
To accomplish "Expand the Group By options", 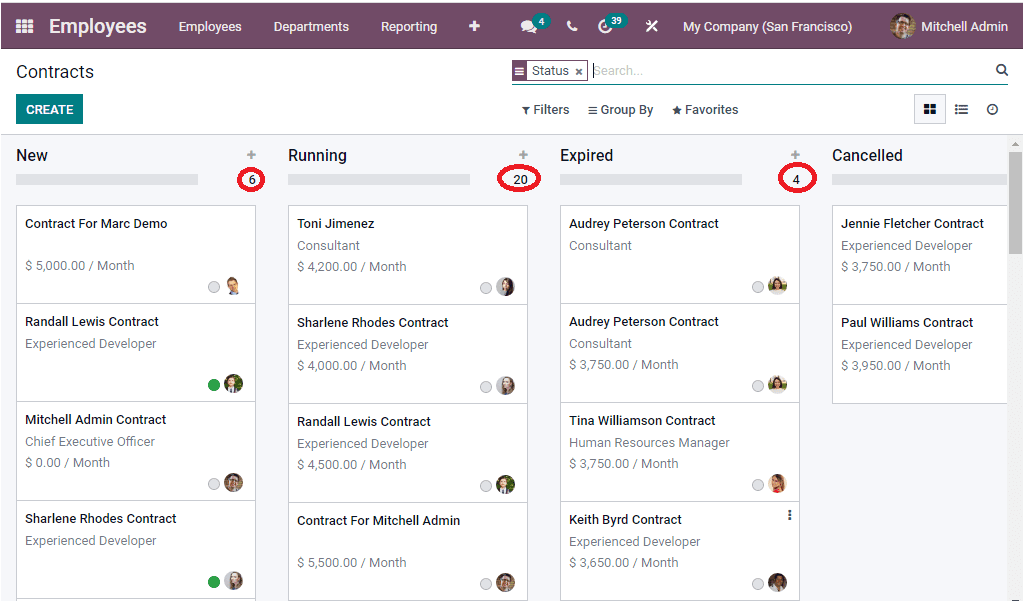I will (620, 109).
